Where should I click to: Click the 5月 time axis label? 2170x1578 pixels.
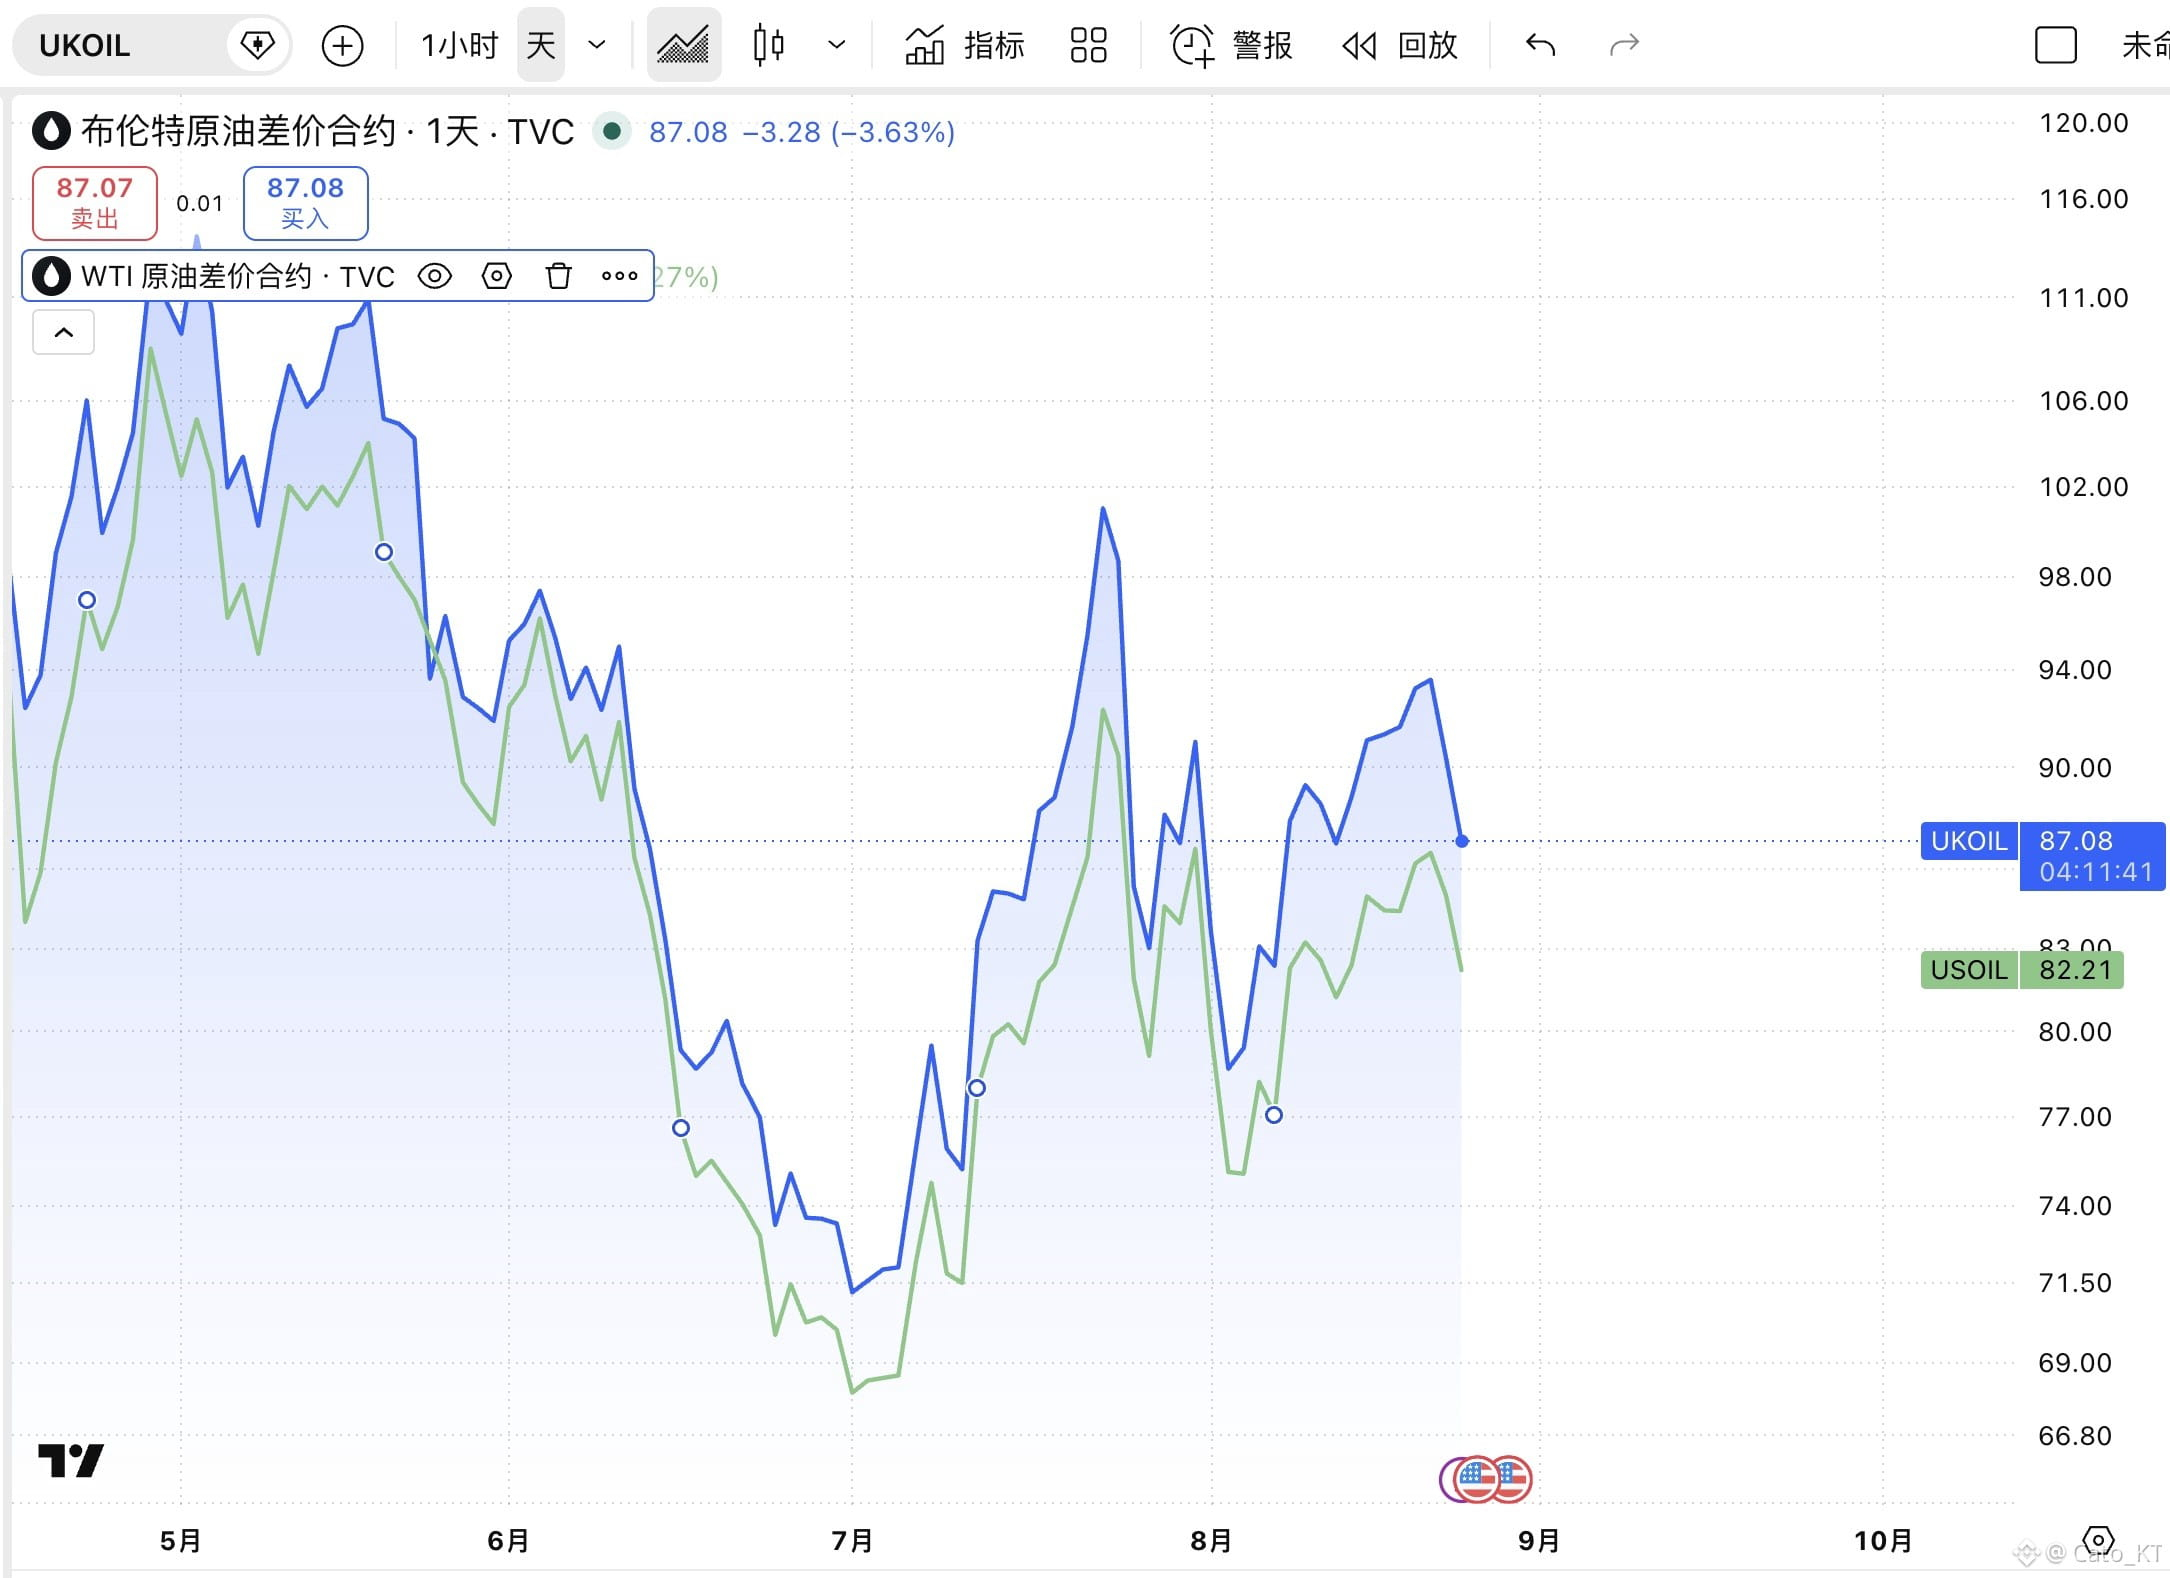coord(181,1541)
